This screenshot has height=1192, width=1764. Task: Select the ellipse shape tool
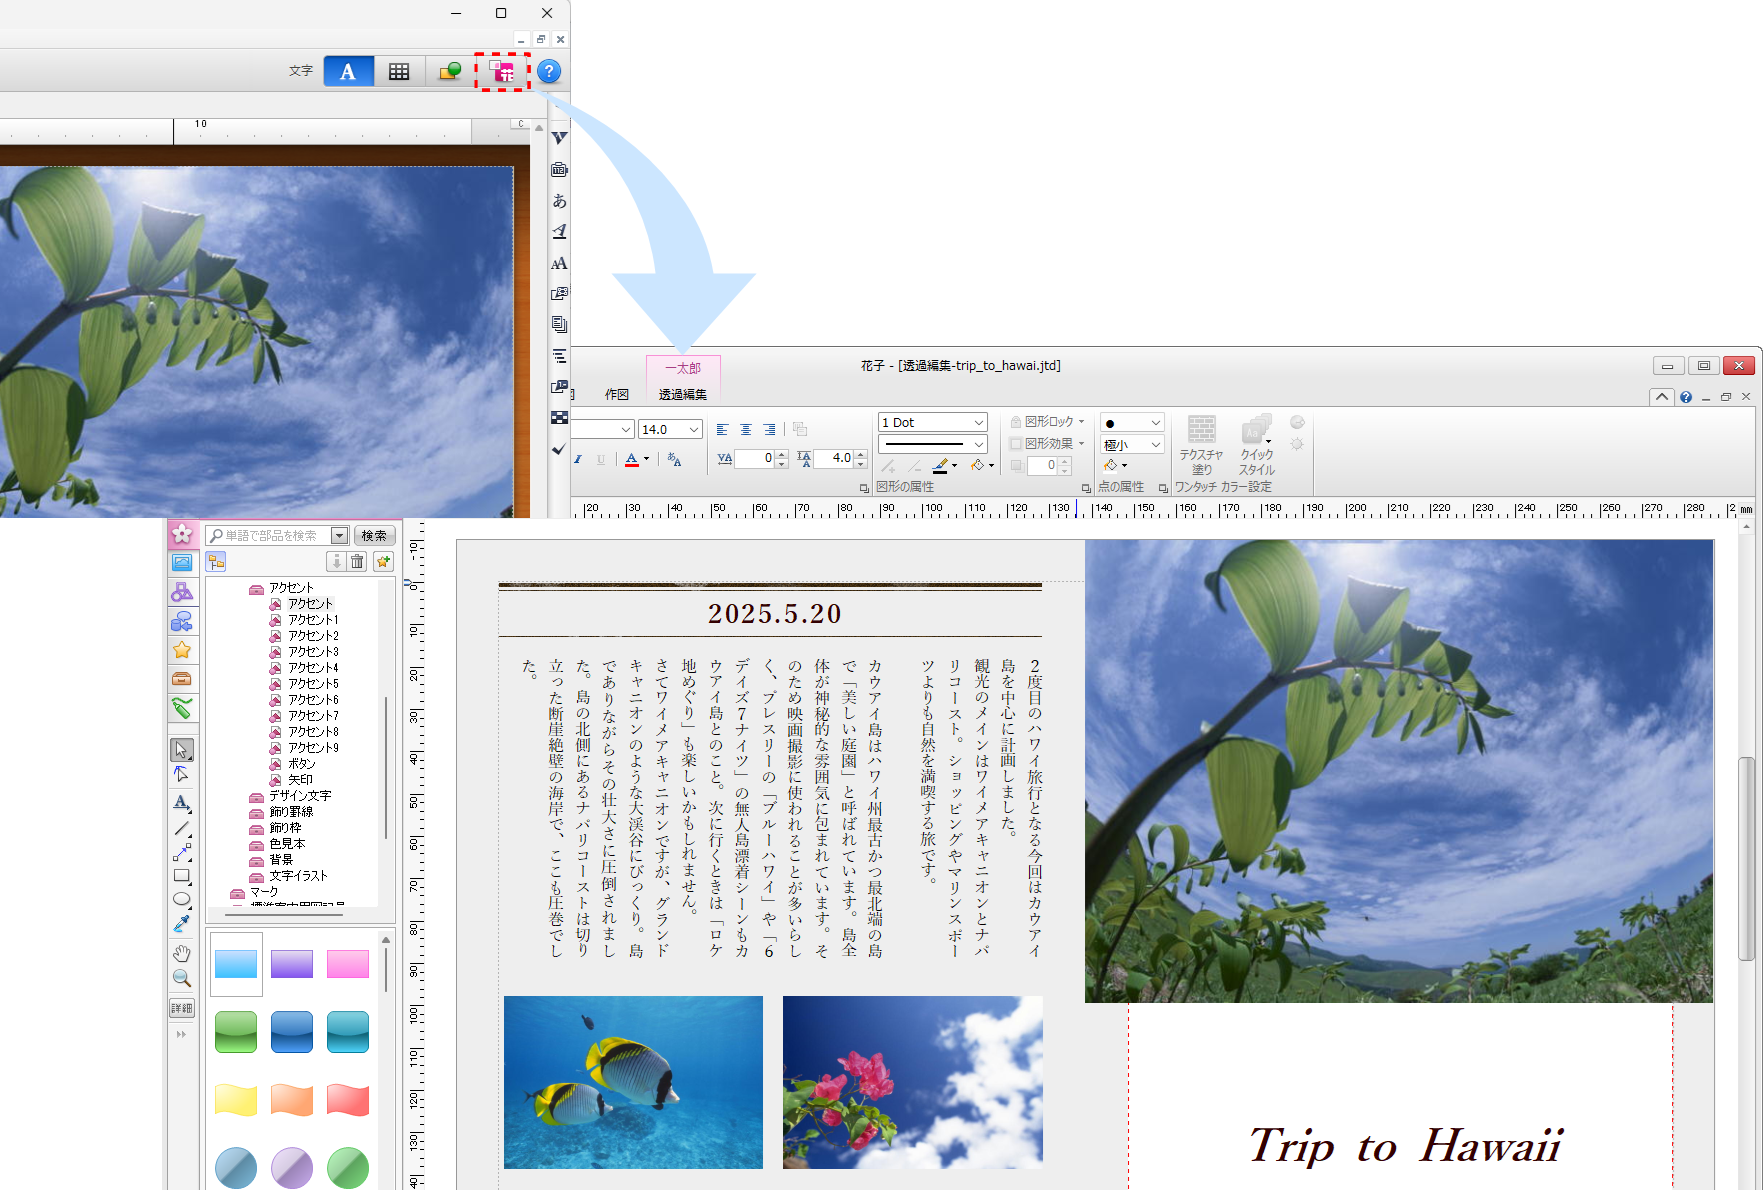coord(181,899)
